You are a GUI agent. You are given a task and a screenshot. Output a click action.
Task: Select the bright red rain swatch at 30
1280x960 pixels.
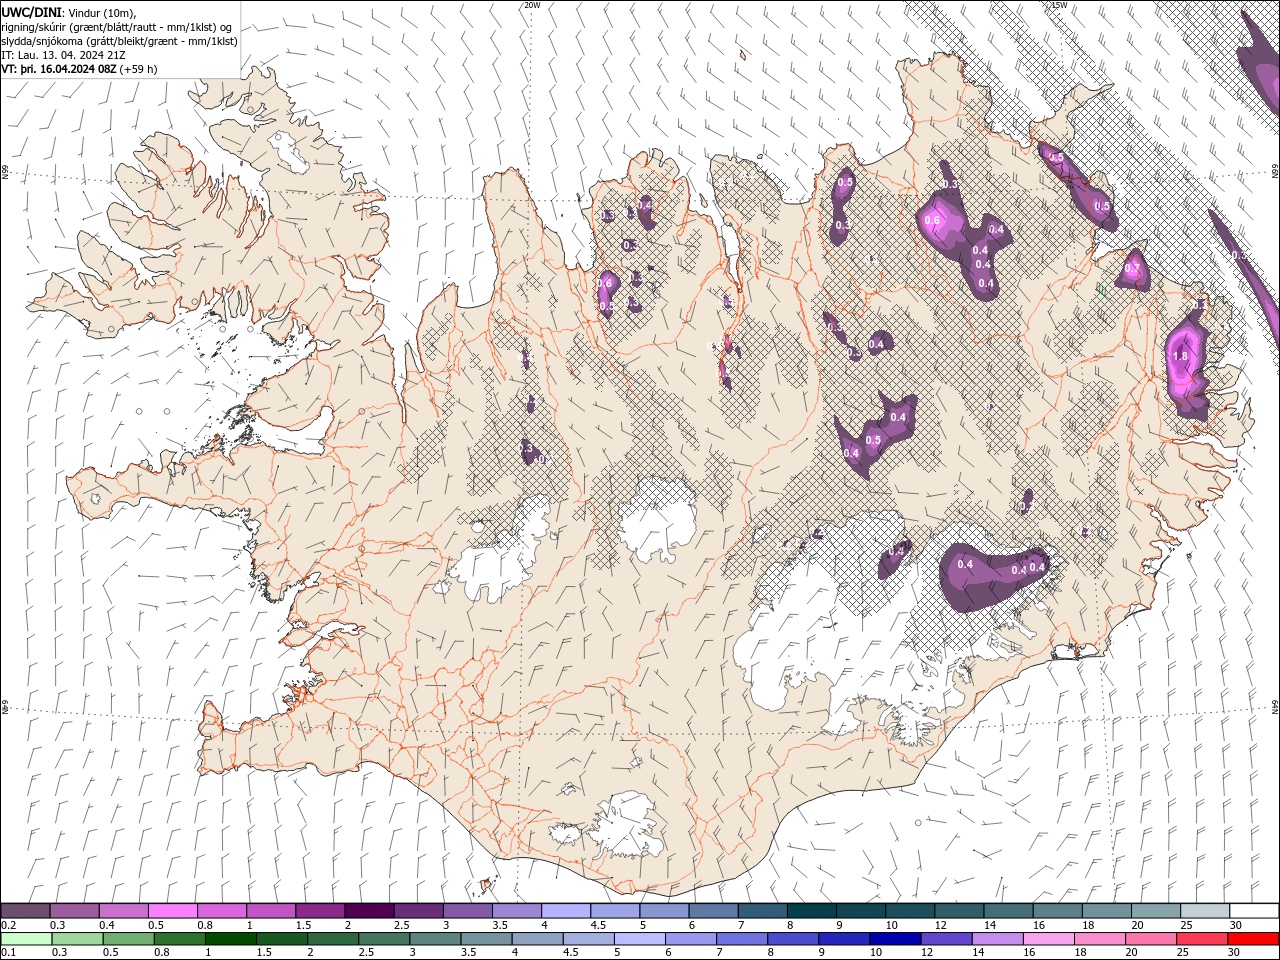pyautogui.click(x=1253, y=939)
